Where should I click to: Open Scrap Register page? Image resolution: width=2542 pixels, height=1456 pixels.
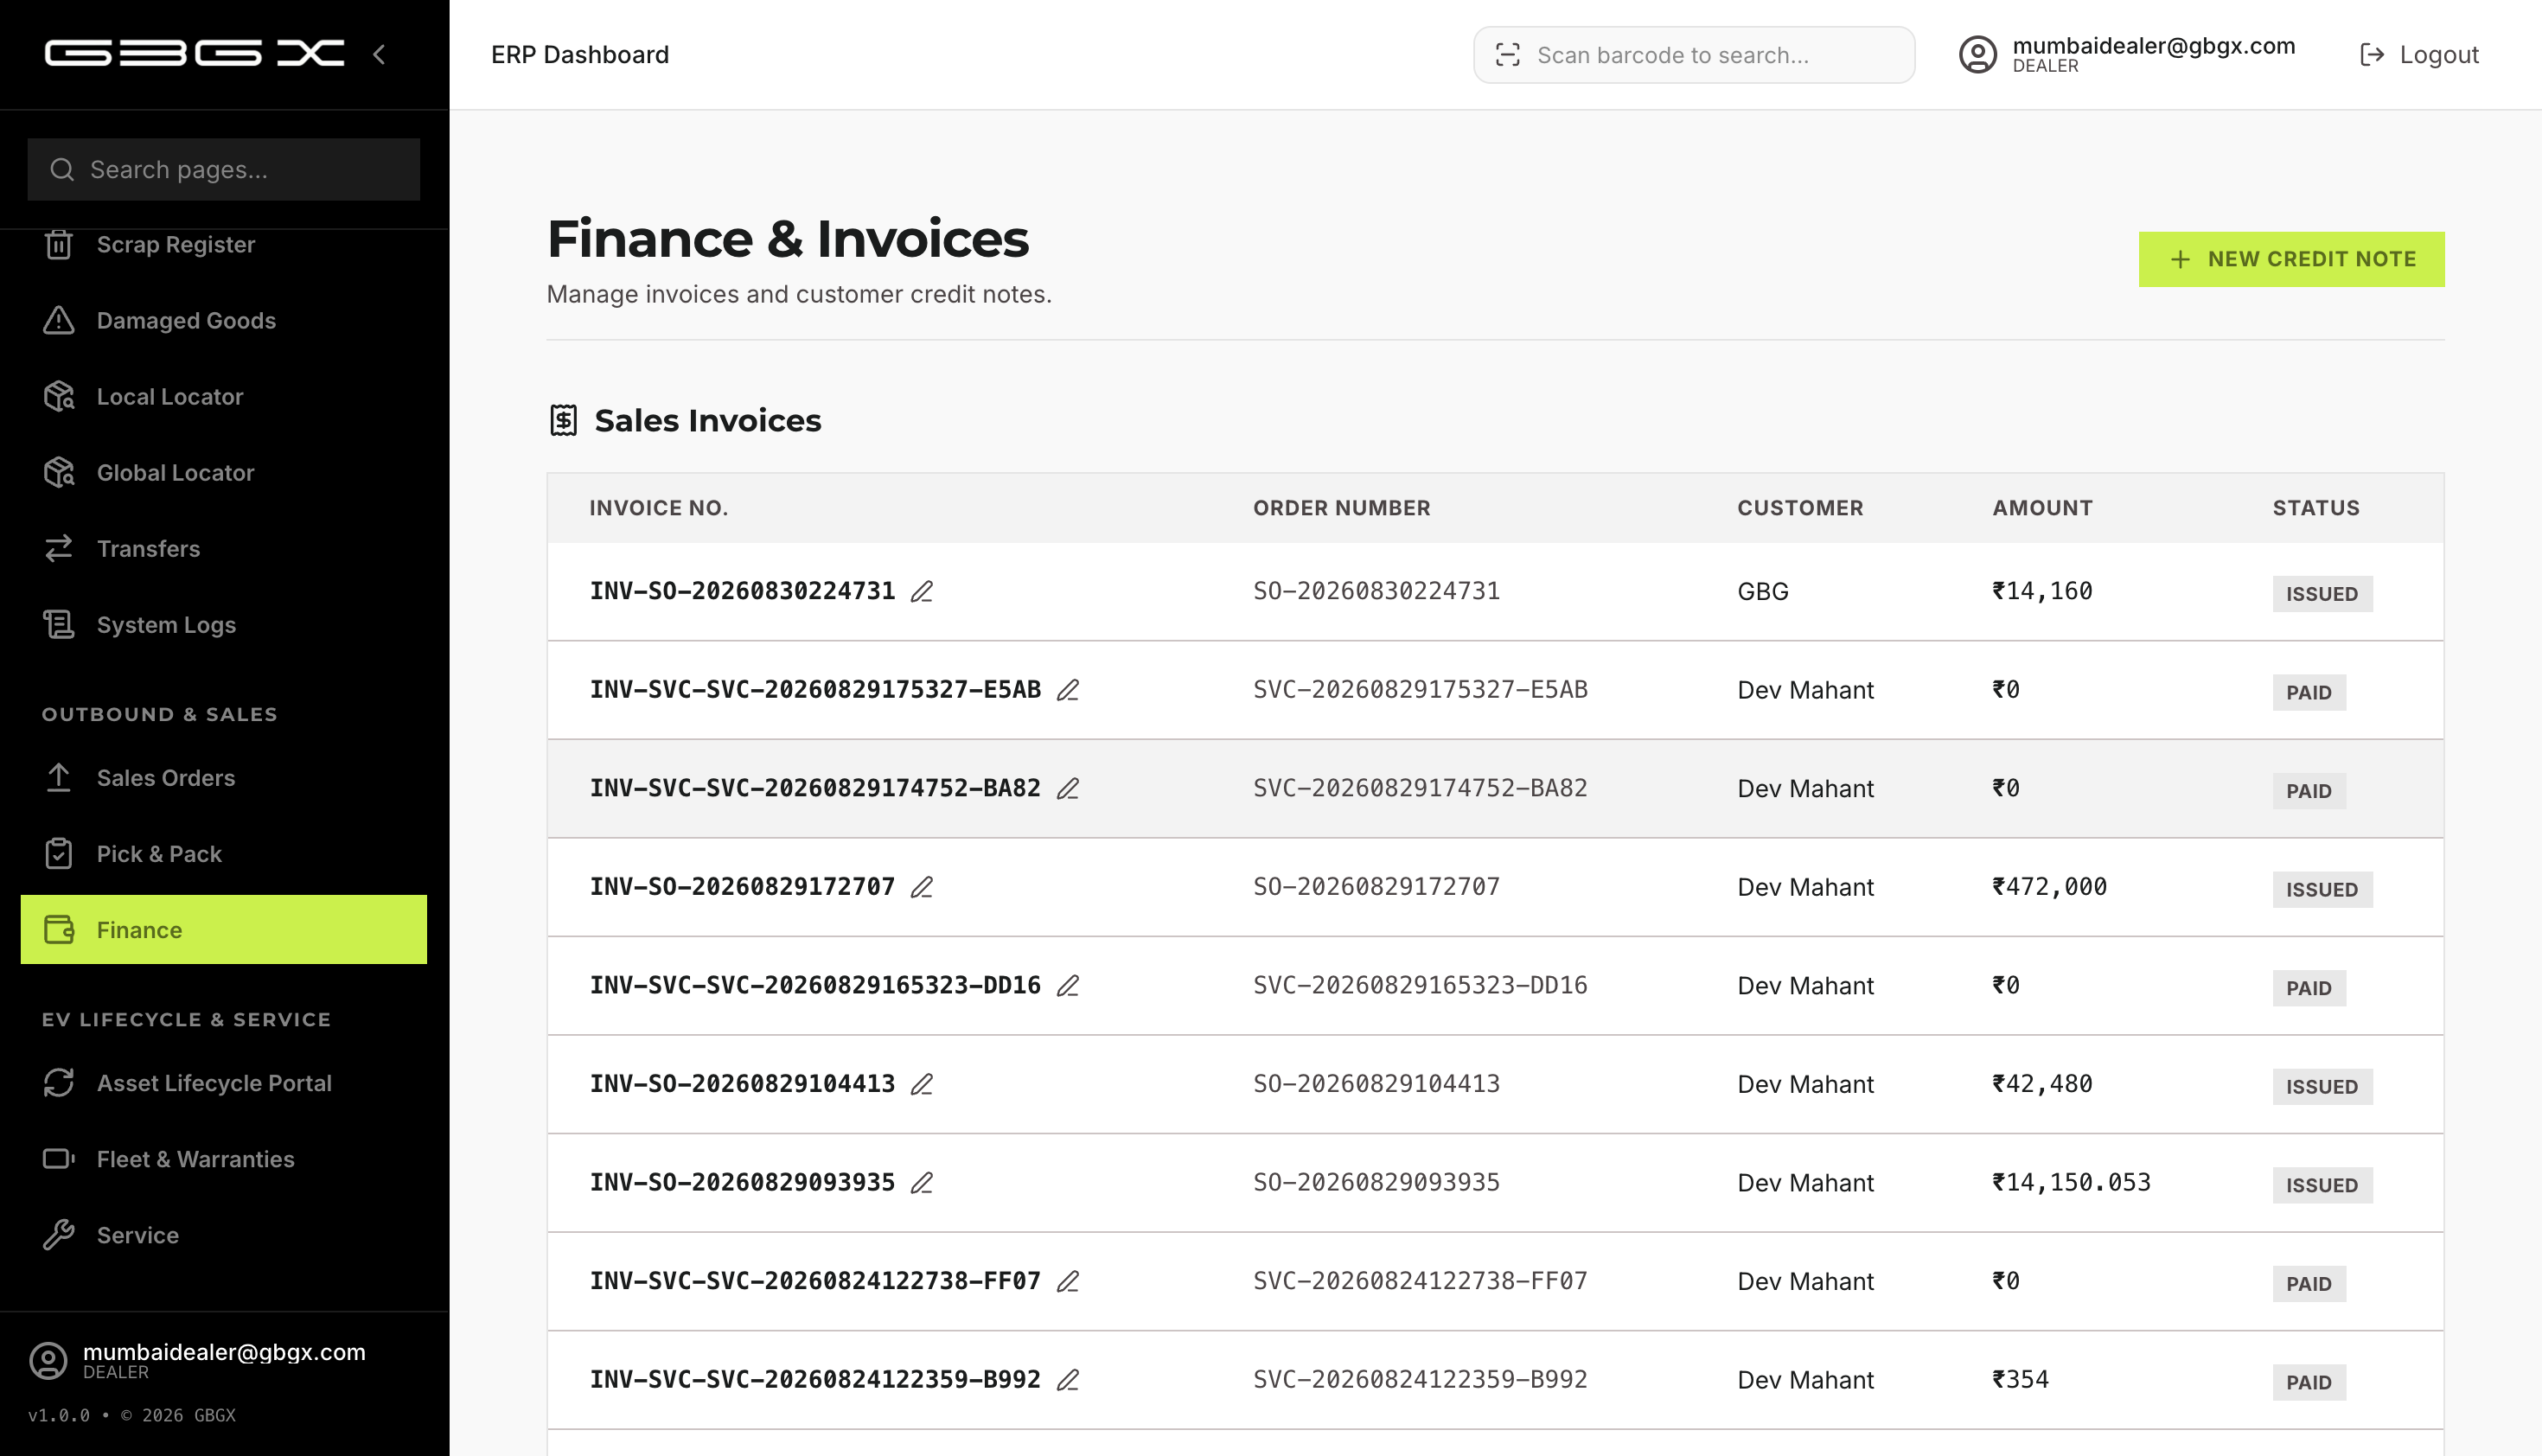click(224, 245)
